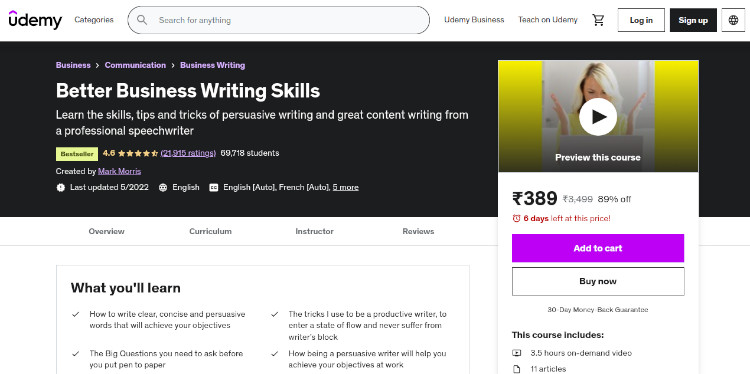Switch to the Reviews tab
The width and height of the screenshot is (750, 374).
click(418, 231)
